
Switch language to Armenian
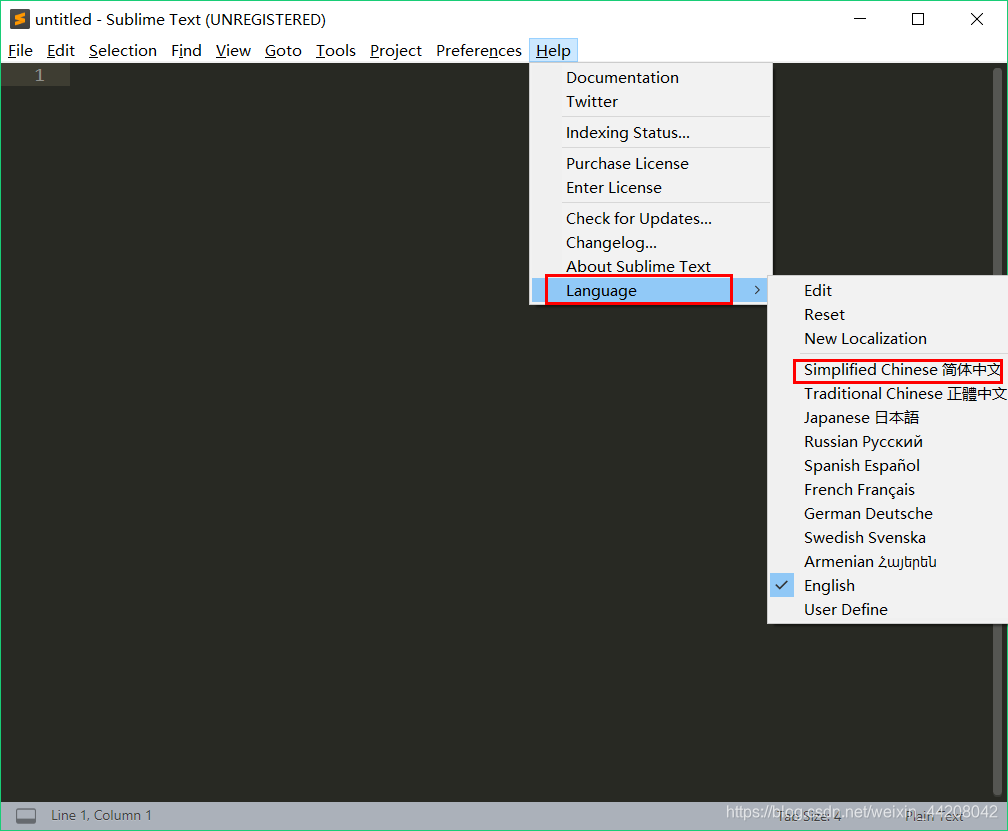[888, 562]
